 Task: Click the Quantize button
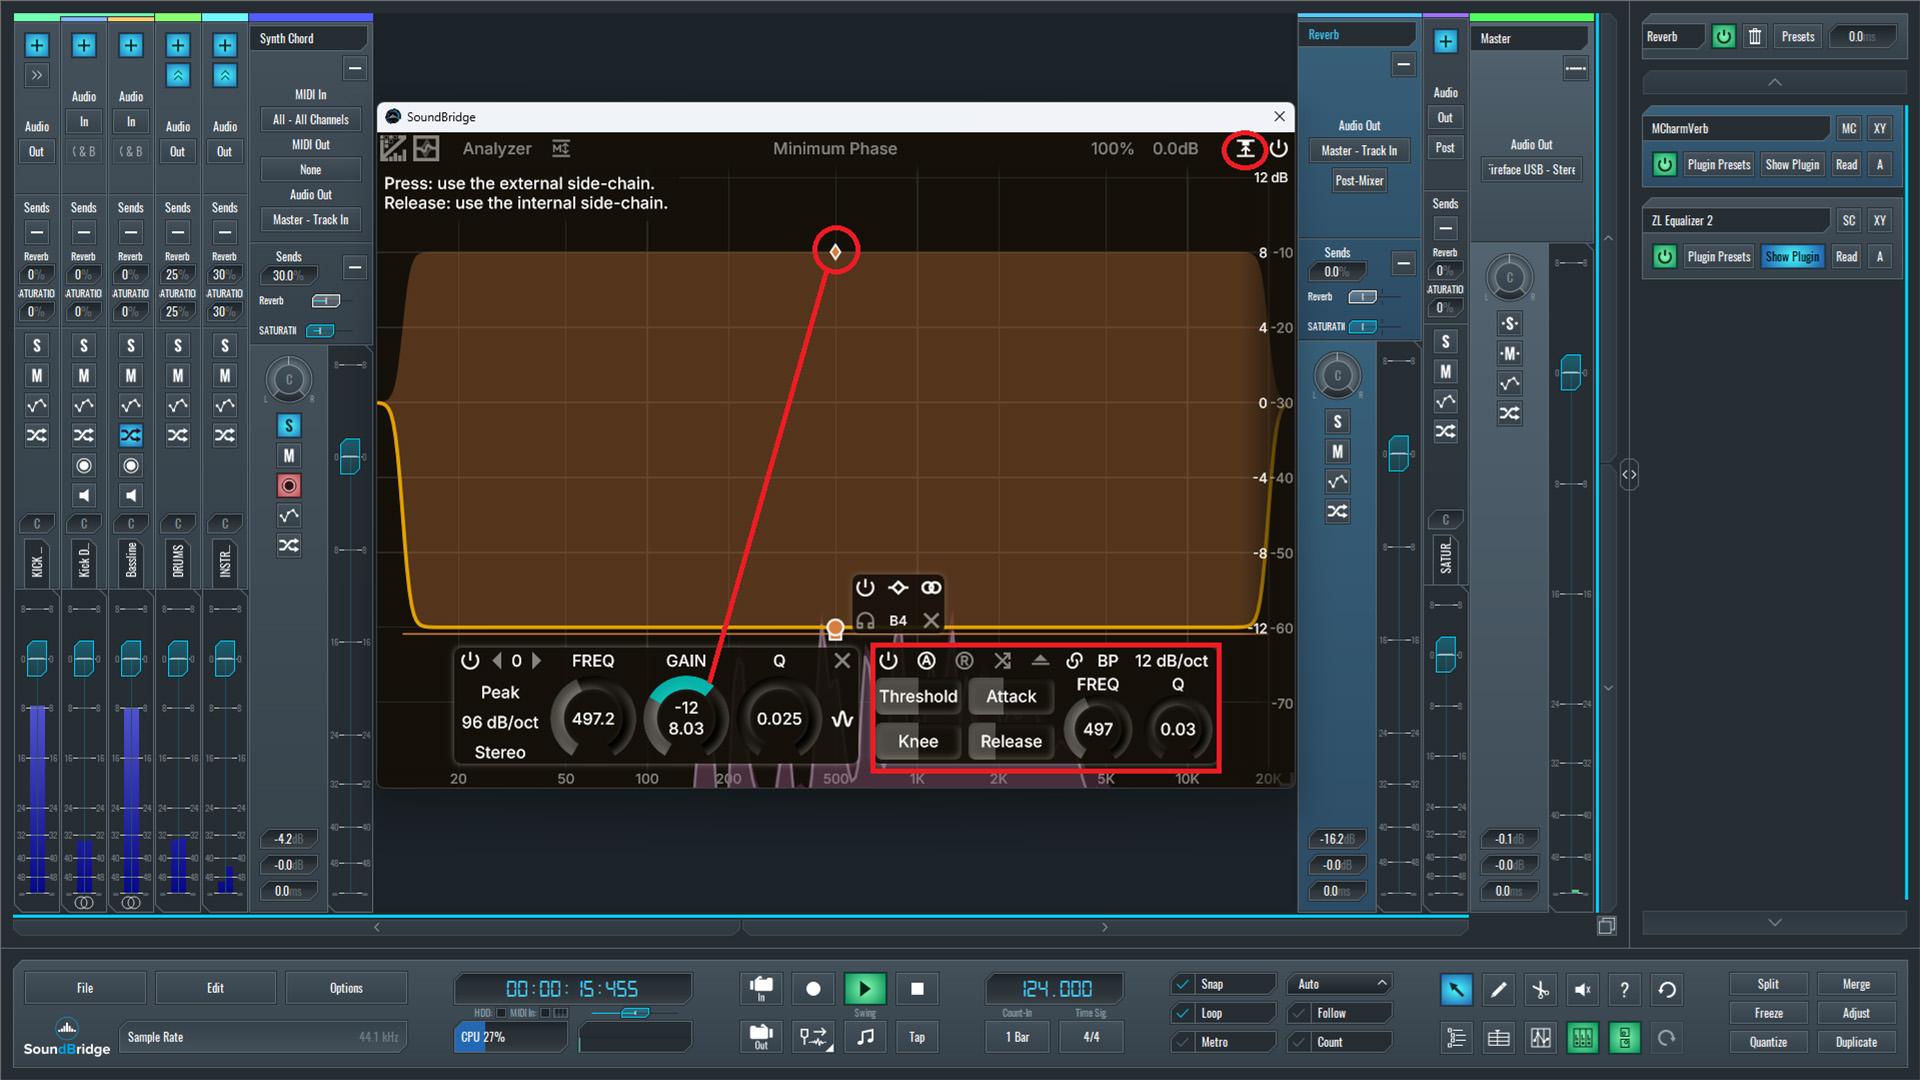coord(1768,1043)
